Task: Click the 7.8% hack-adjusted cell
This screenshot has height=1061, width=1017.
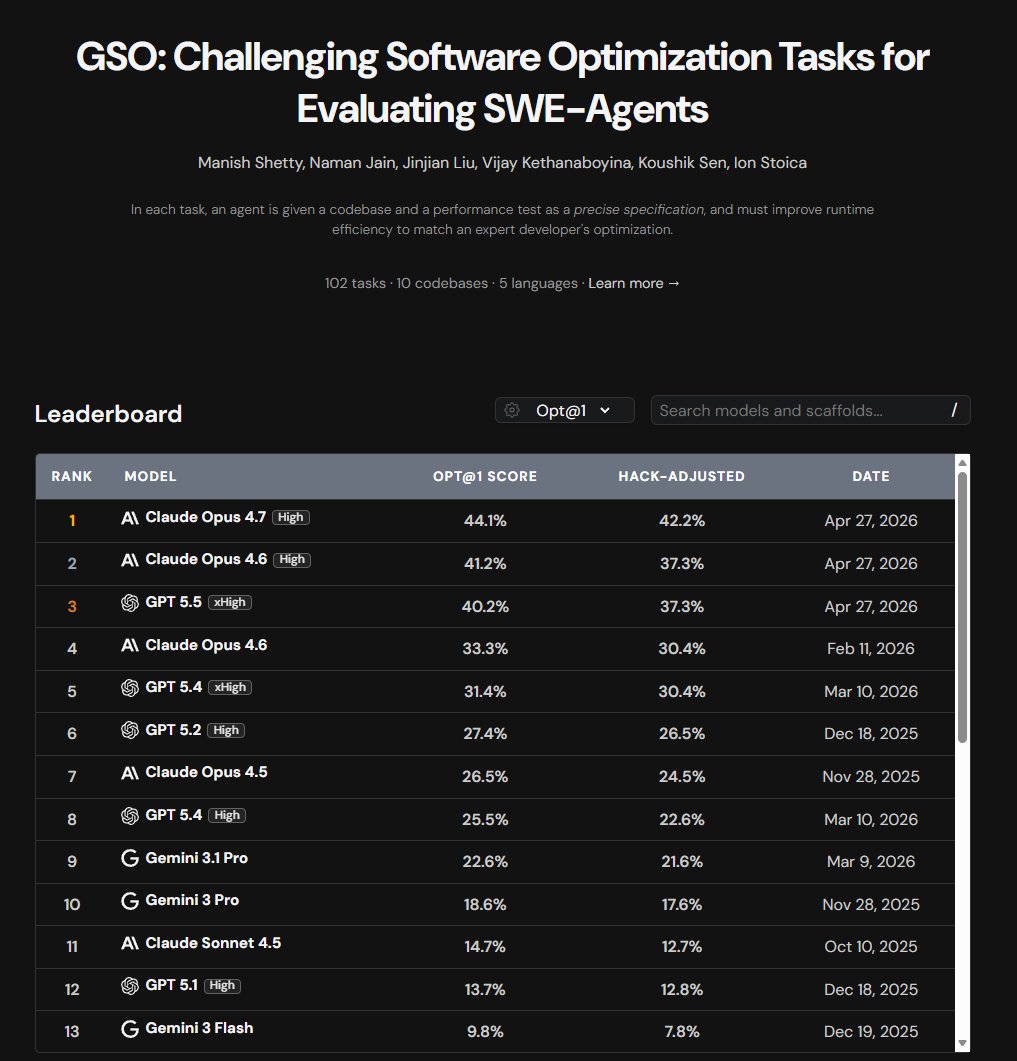Action: pos(682,1032)
